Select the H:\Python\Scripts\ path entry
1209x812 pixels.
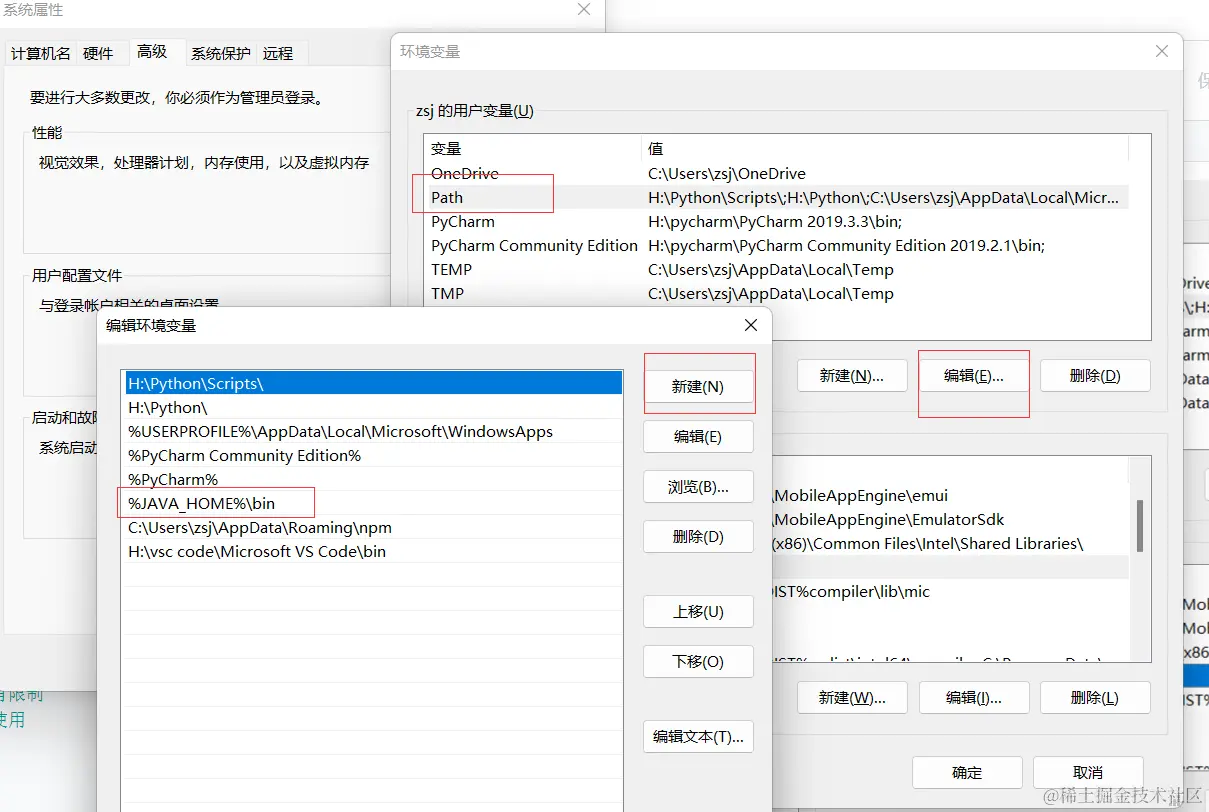tap(373, 383)
